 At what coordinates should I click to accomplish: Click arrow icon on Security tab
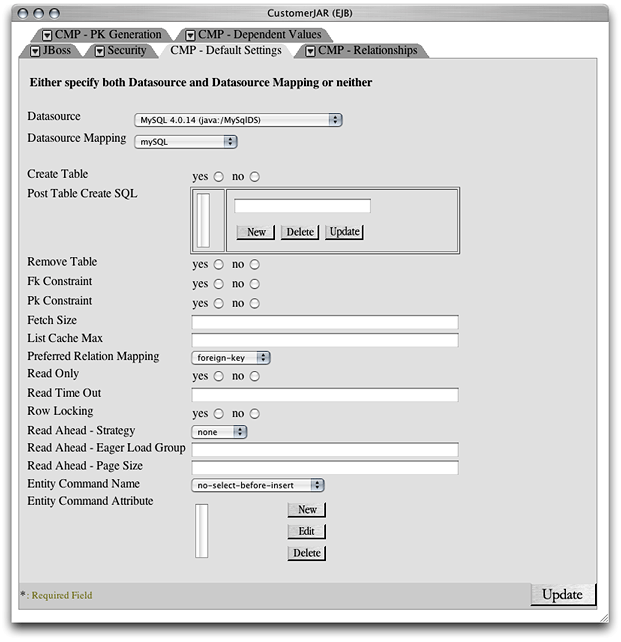[99, 51]
